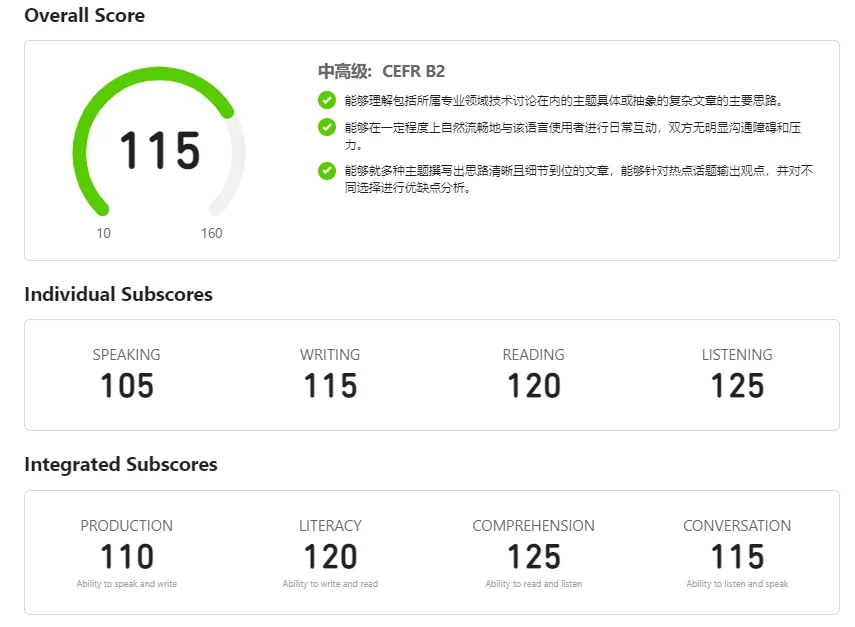Click the production score 110
This screenshot has width=855, height=627.
point(127,557)
